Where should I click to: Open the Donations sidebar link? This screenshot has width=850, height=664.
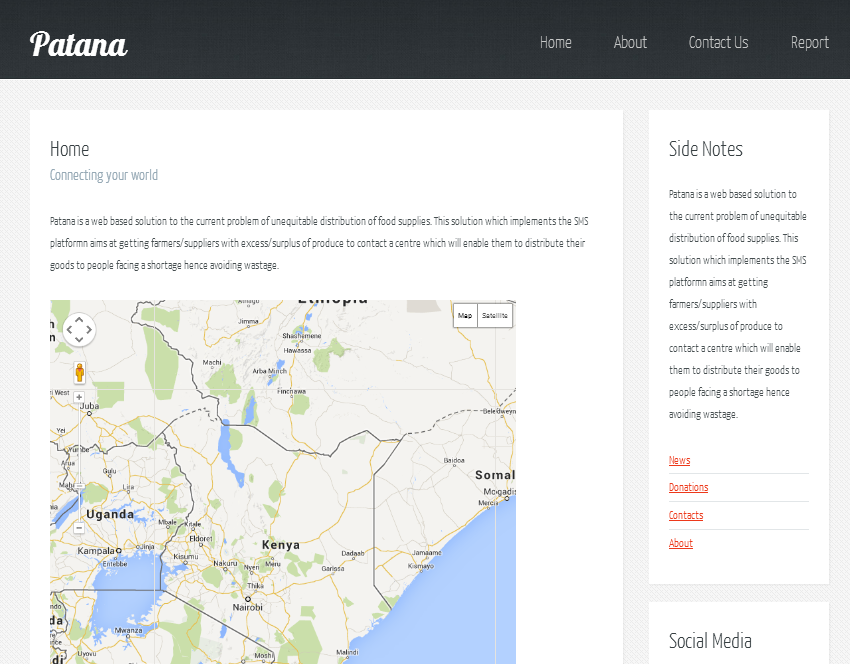click(688, 487)
